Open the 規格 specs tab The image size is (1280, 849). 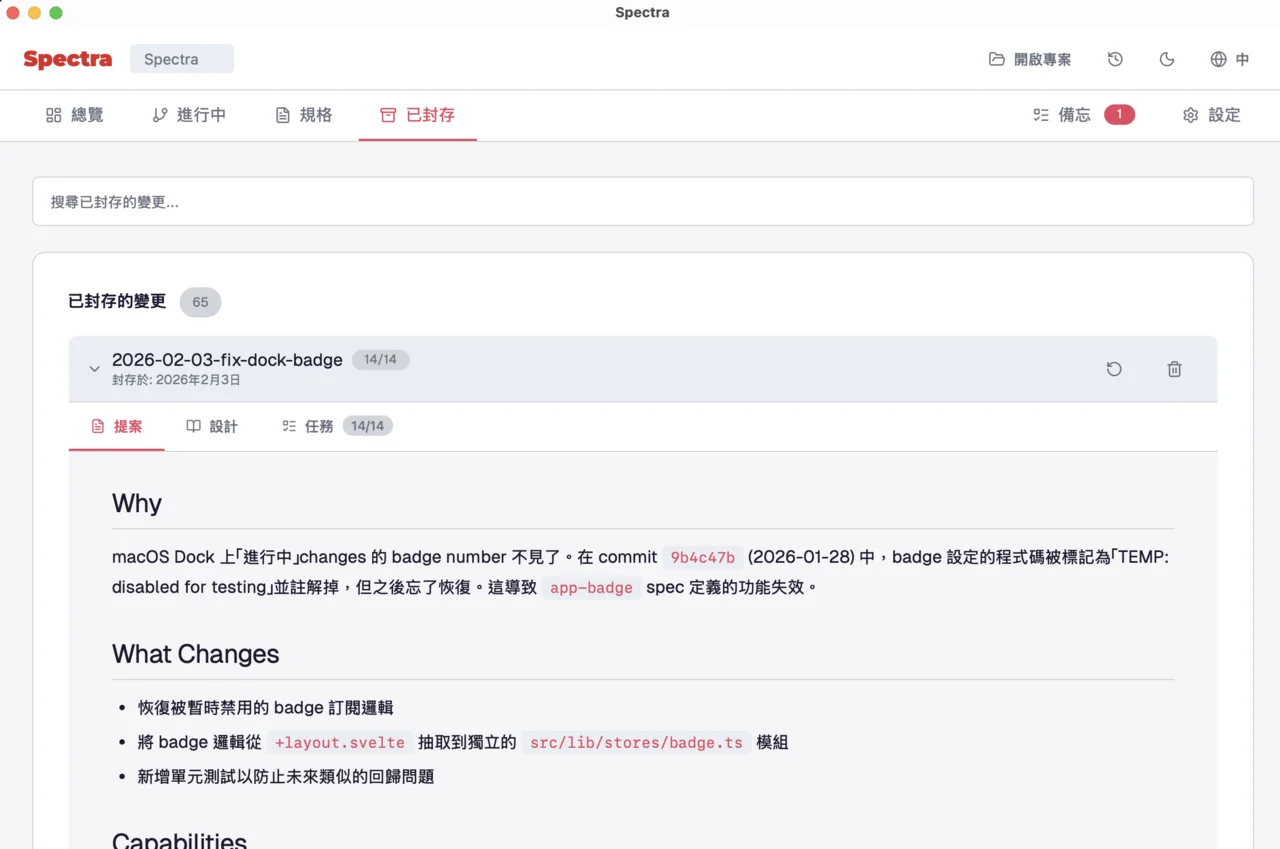304,115
